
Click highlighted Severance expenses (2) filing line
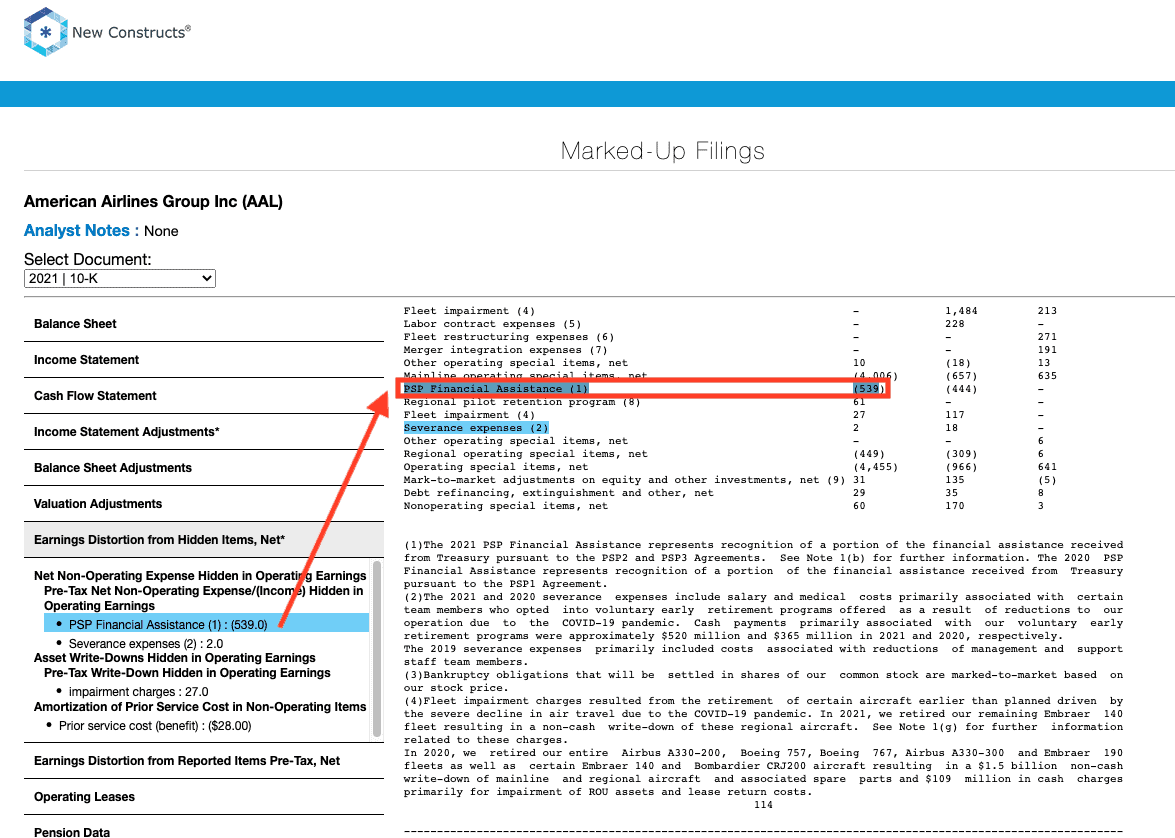click(x=476, y=428)
